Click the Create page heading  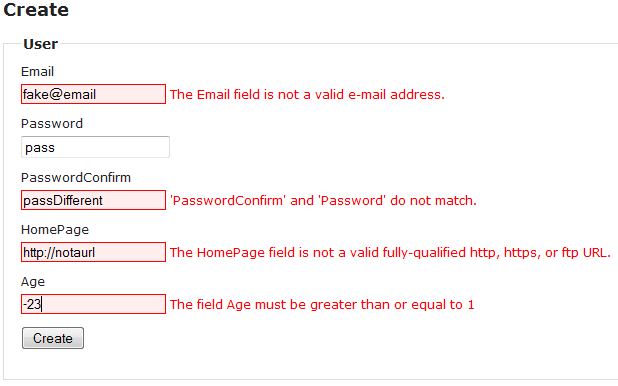(36, 9)
